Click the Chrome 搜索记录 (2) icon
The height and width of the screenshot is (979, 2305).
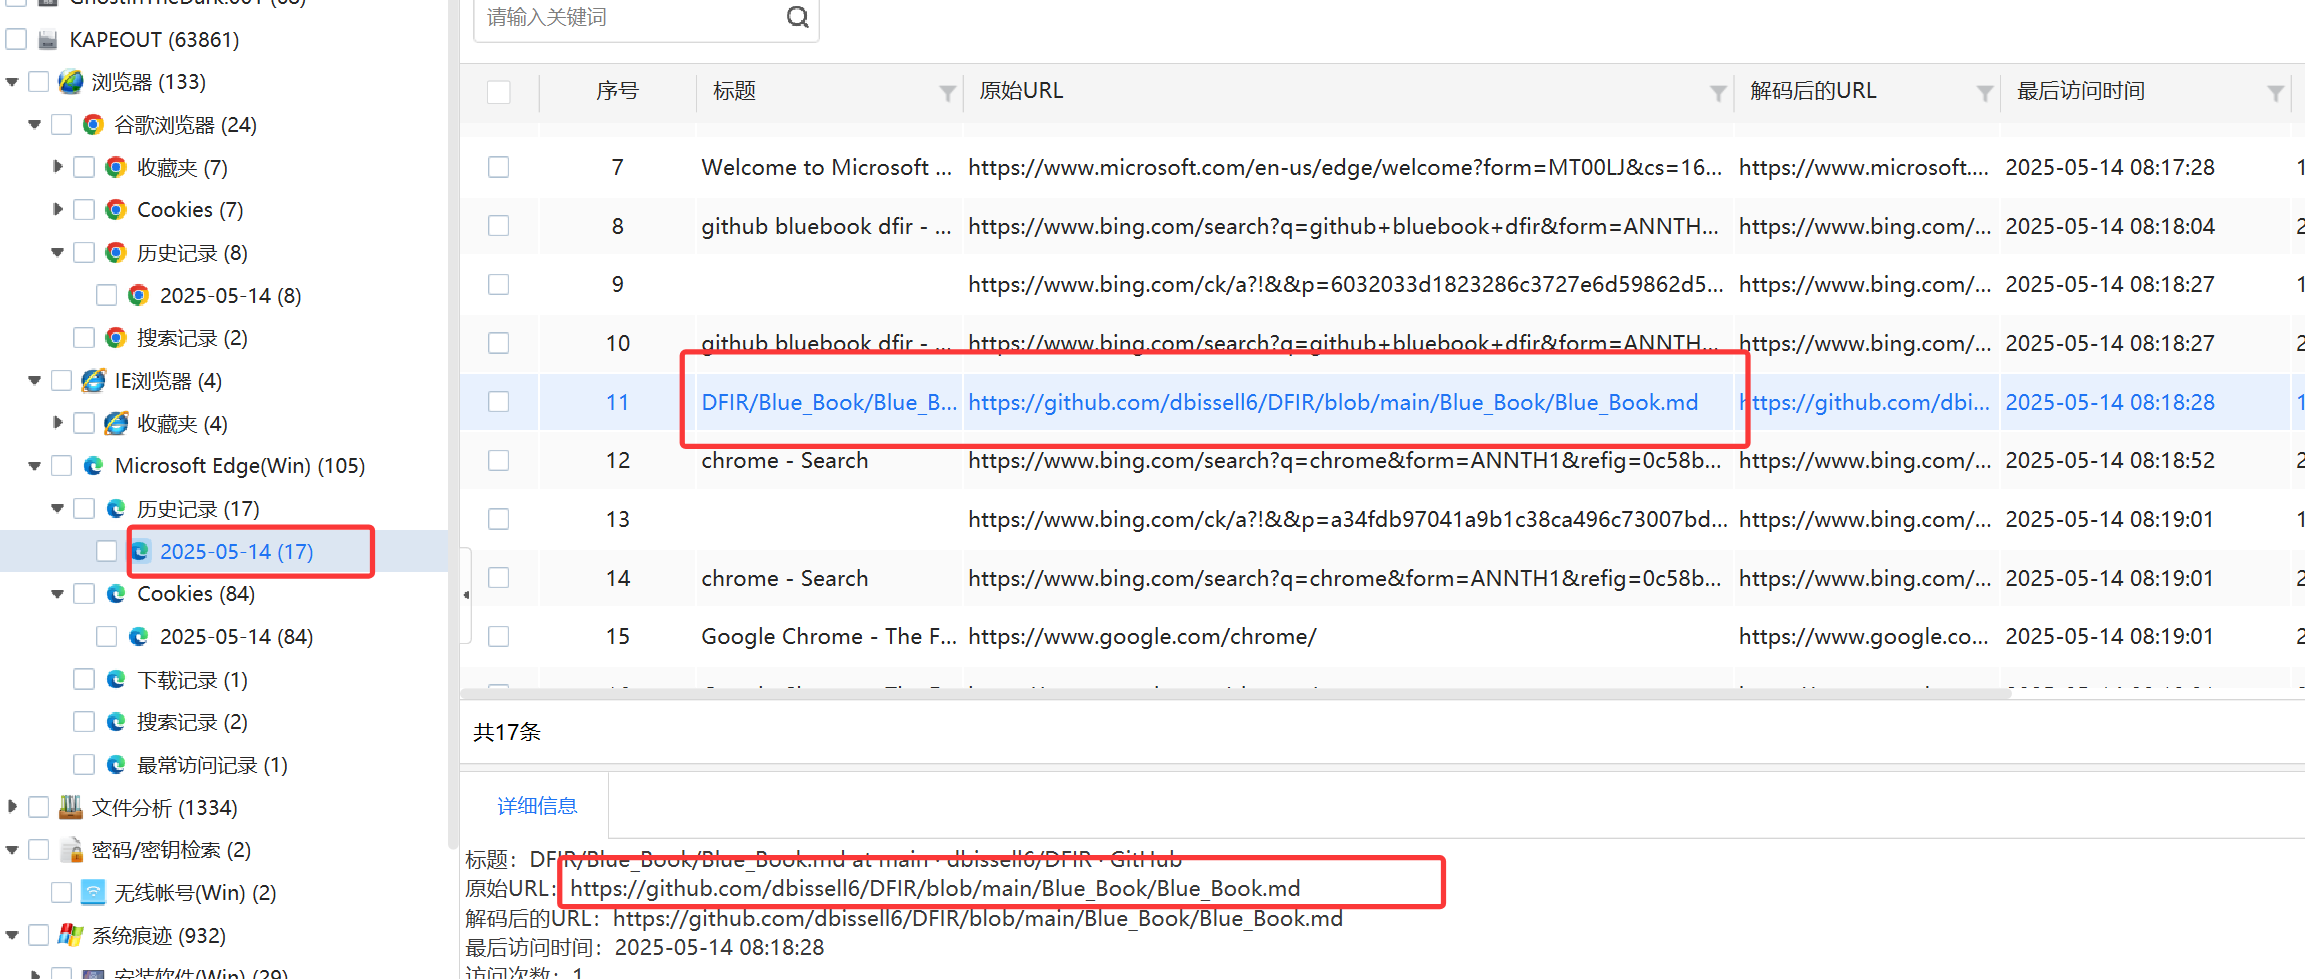(x=116, y=338)
